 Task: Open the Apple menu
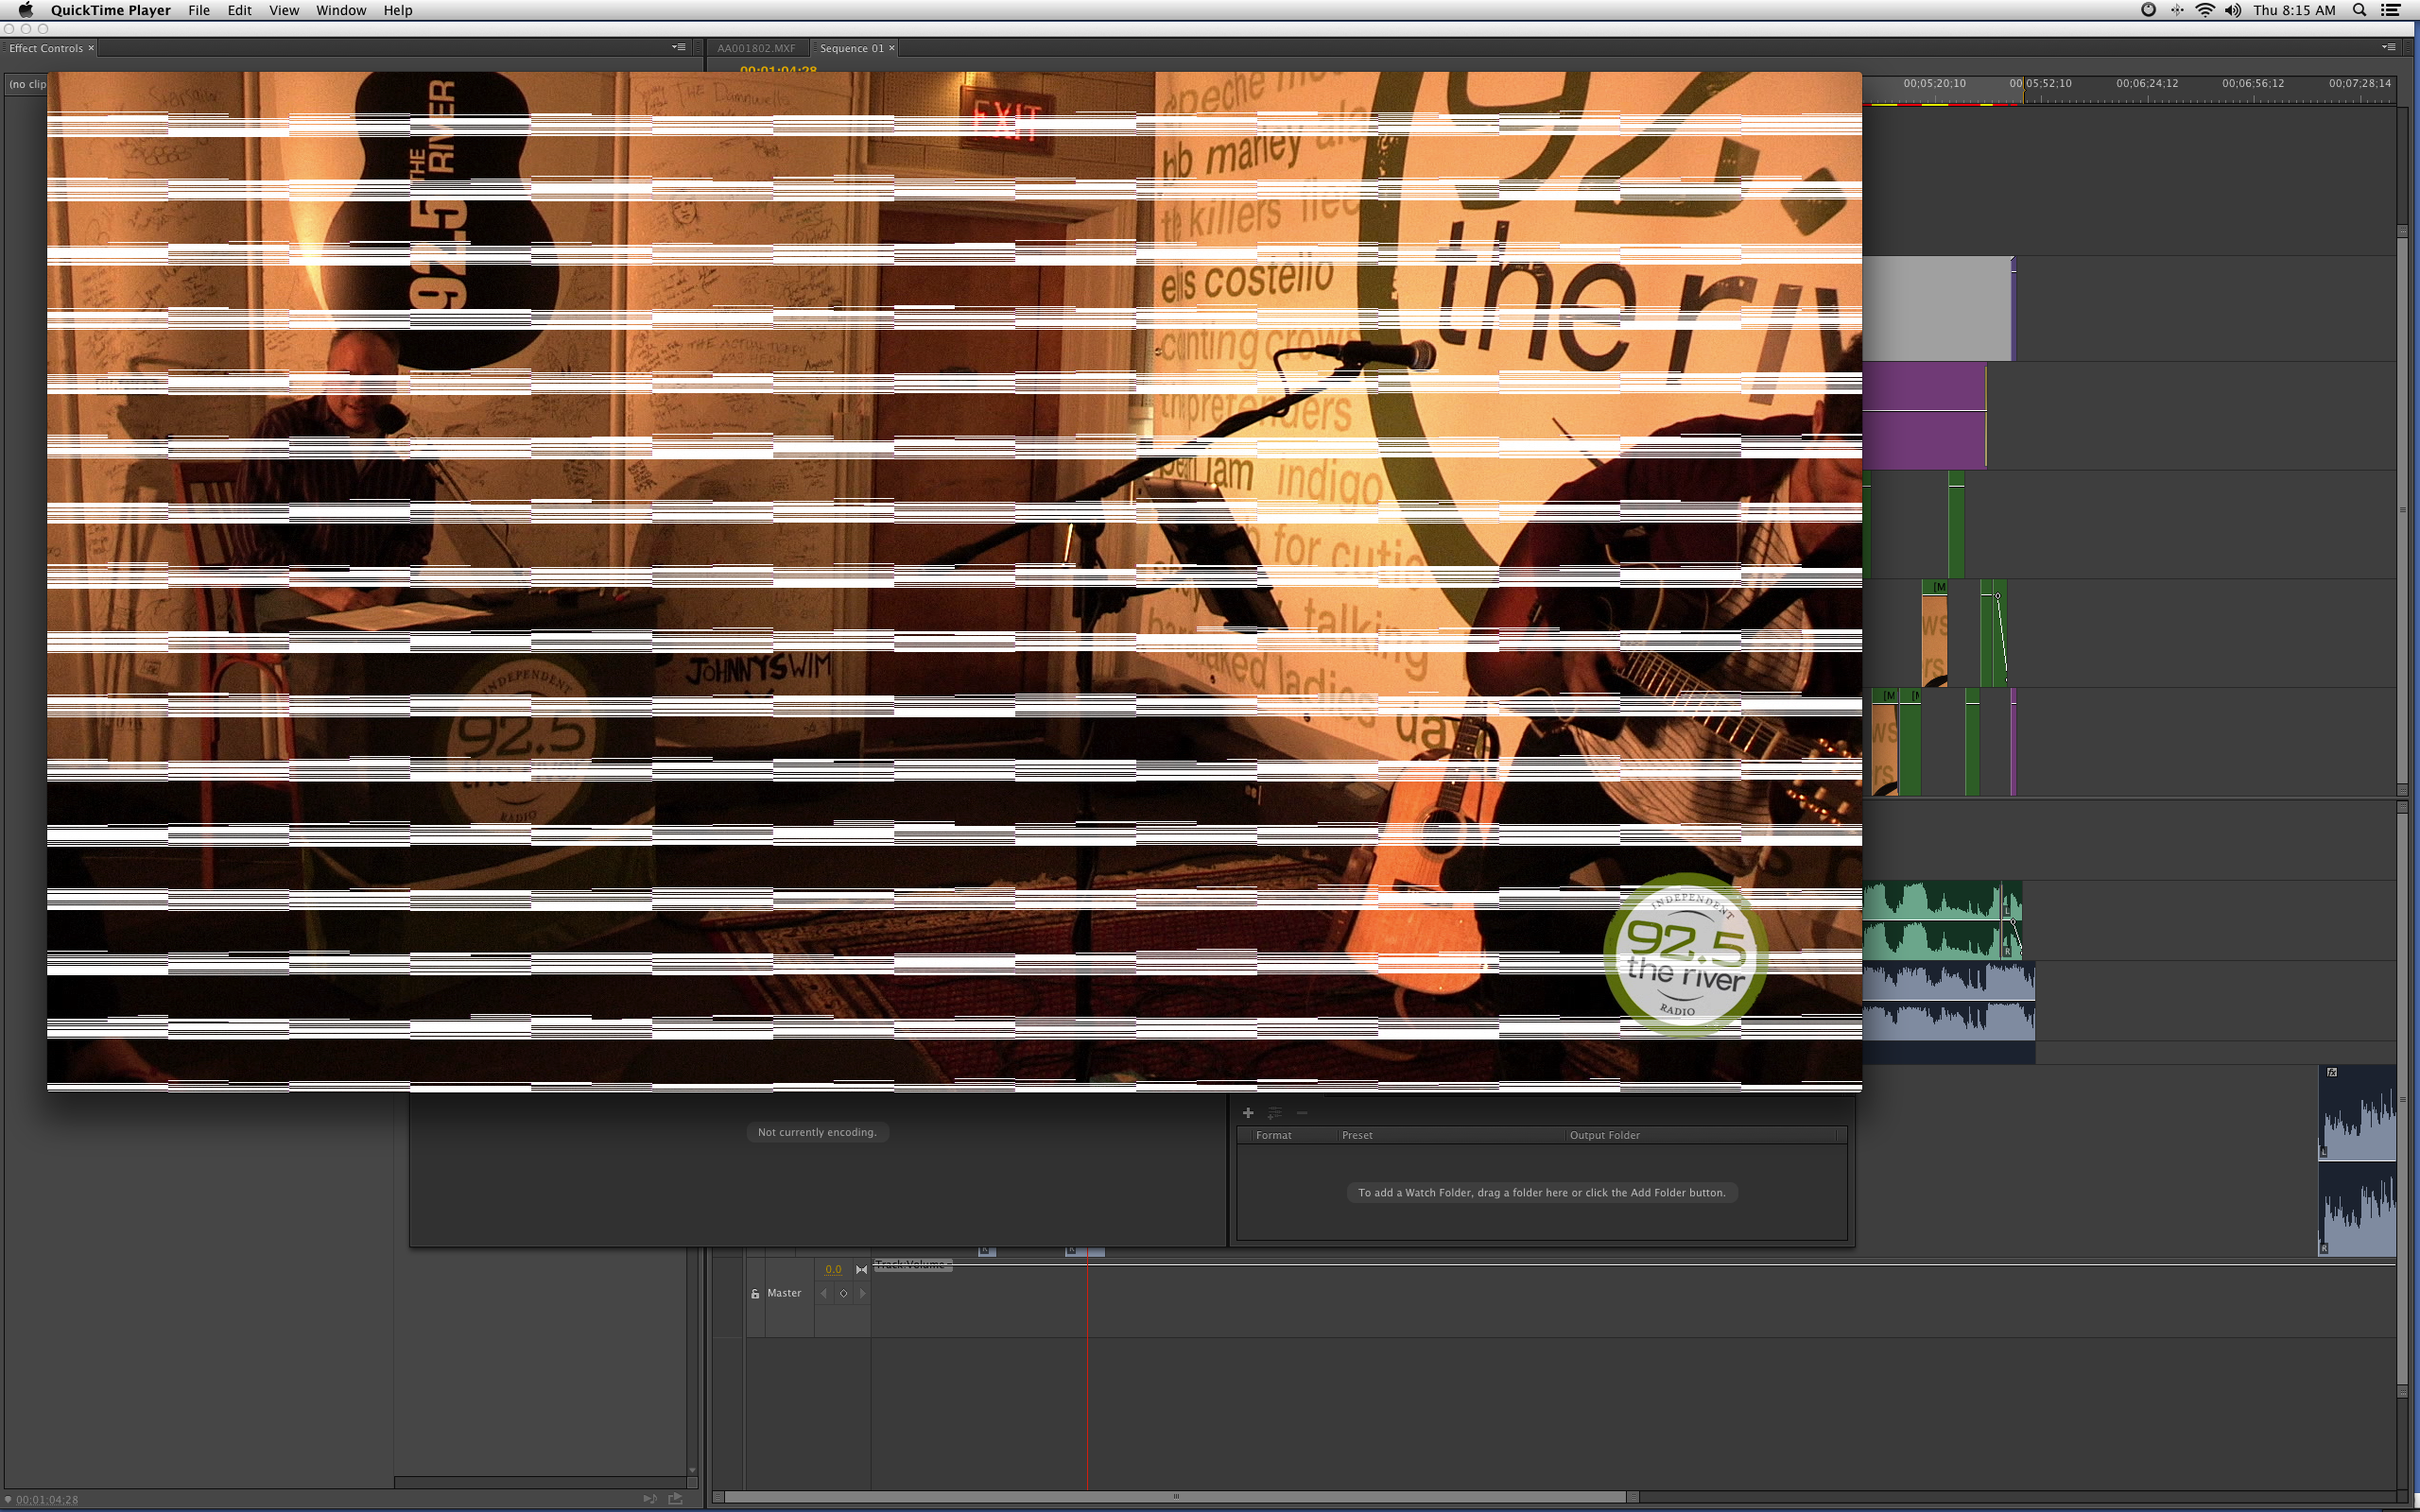coord(26,10)
